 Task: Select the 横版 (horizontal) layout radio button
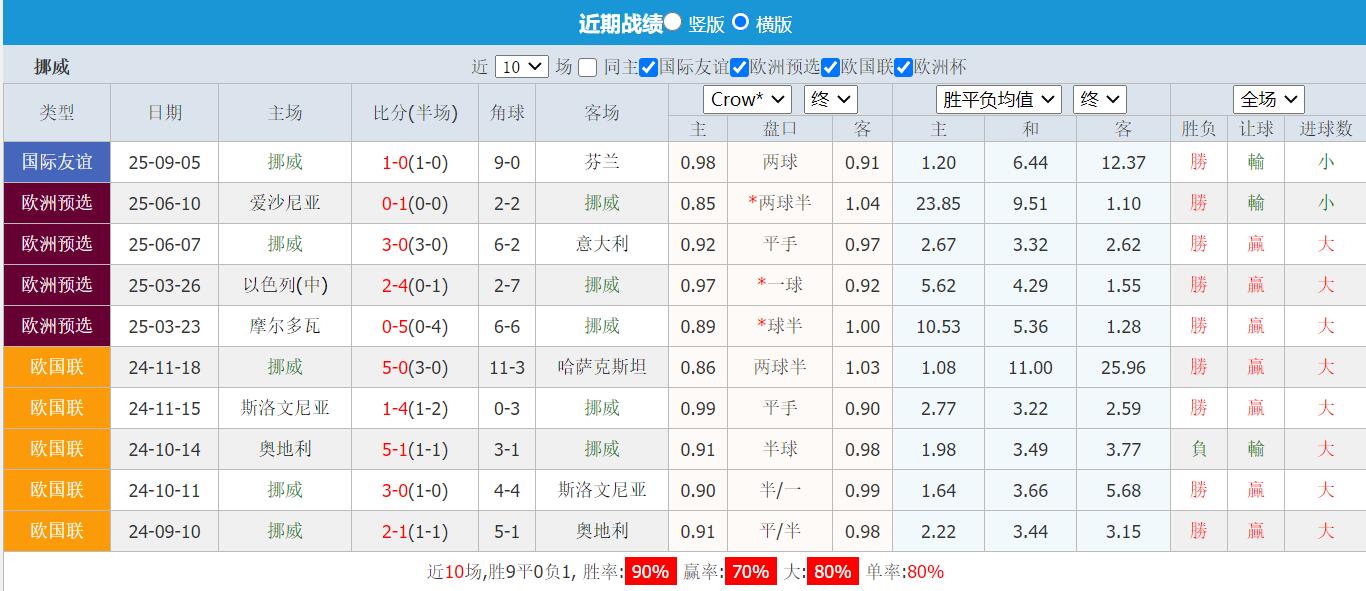(741, 22)
